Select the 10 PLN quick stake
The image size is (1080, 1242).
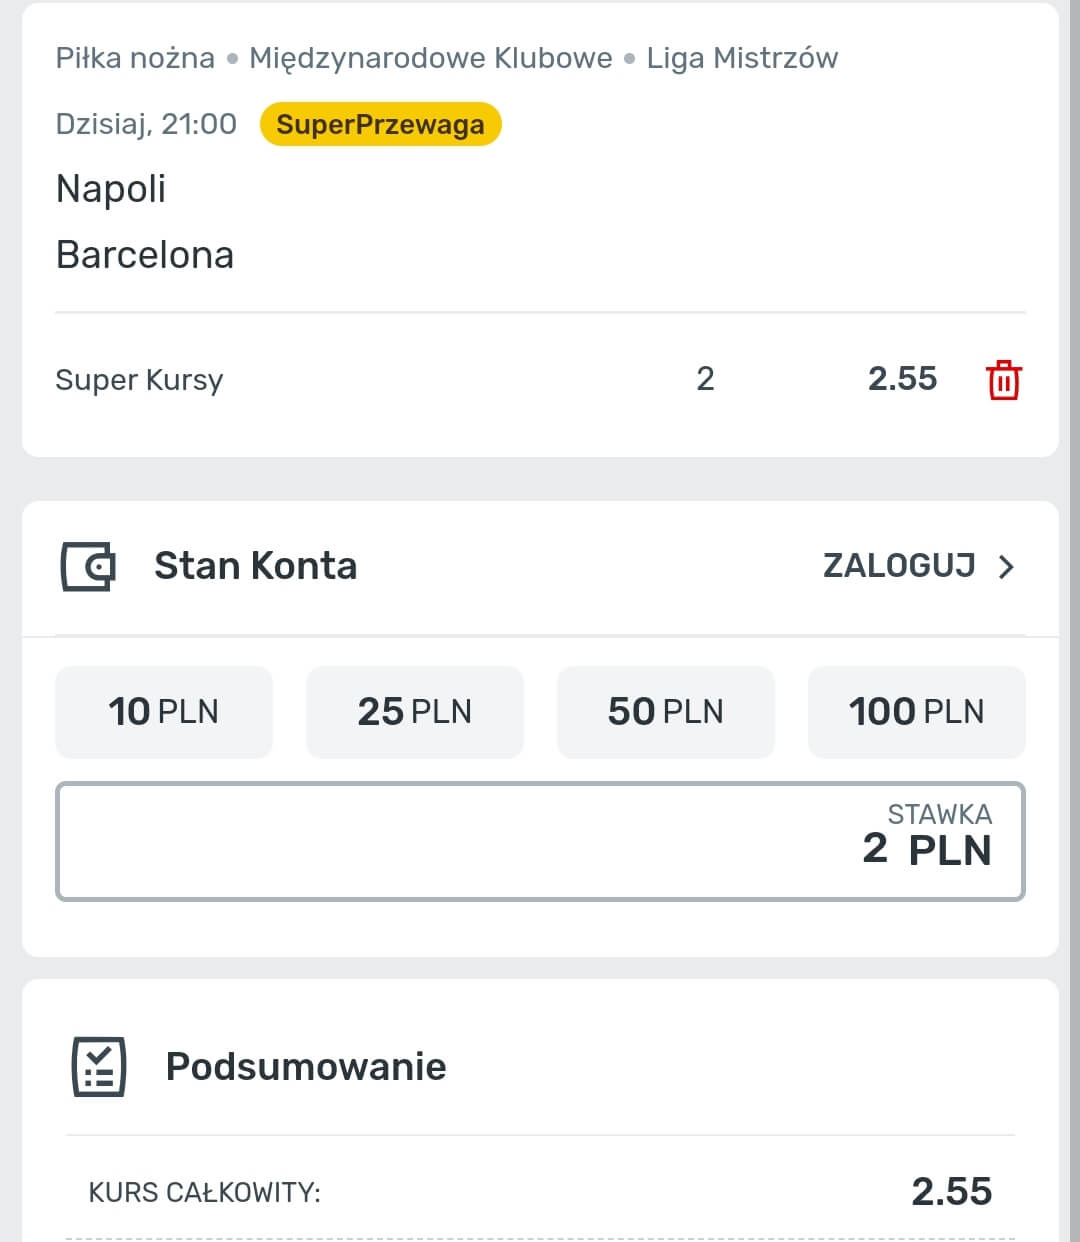pos(164,711)
